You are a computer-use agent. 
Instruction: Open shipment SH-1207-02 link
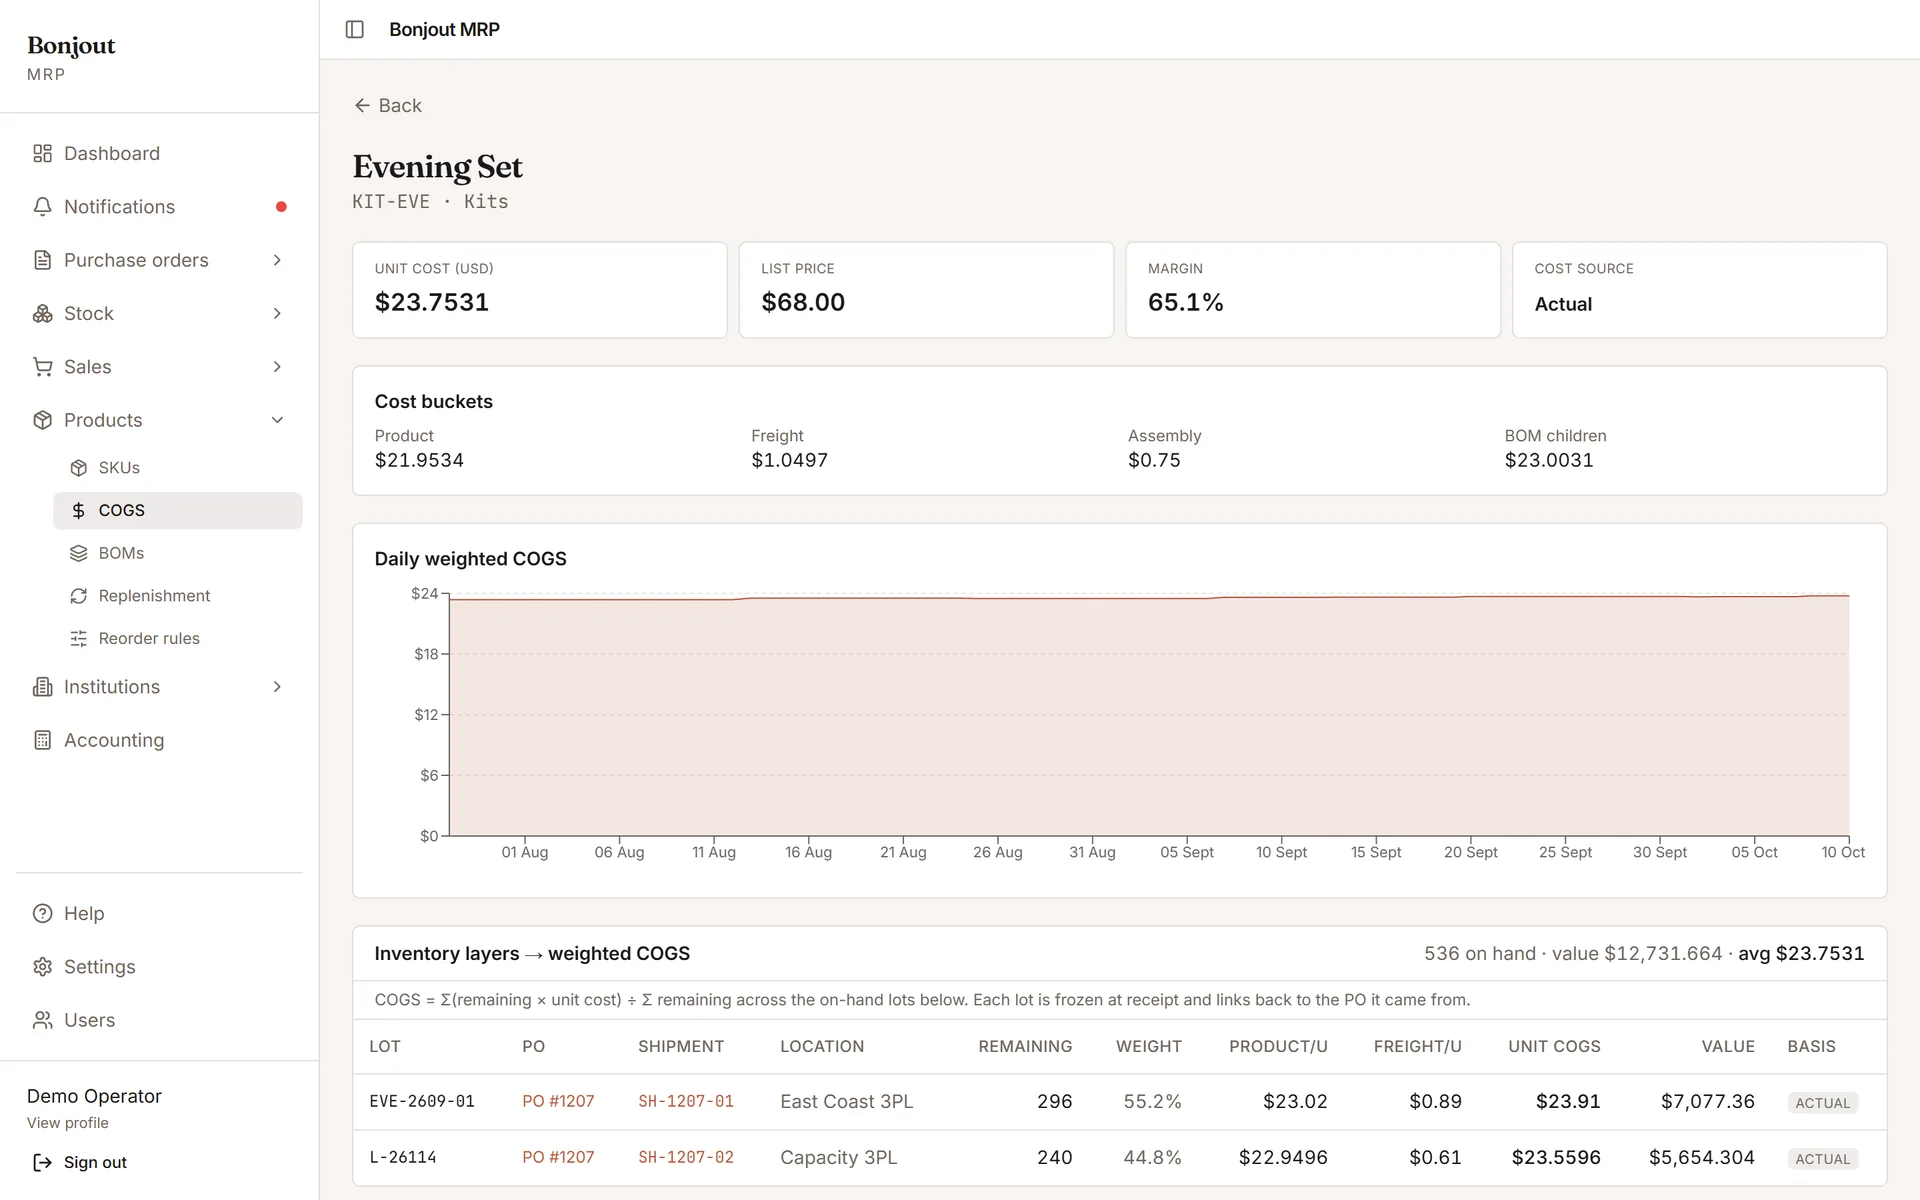coord(686,1157)
